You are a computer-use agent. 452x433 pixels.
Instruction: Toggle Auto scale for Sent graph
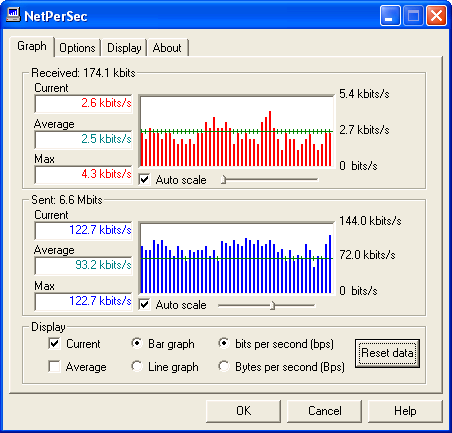pos(144,305)
